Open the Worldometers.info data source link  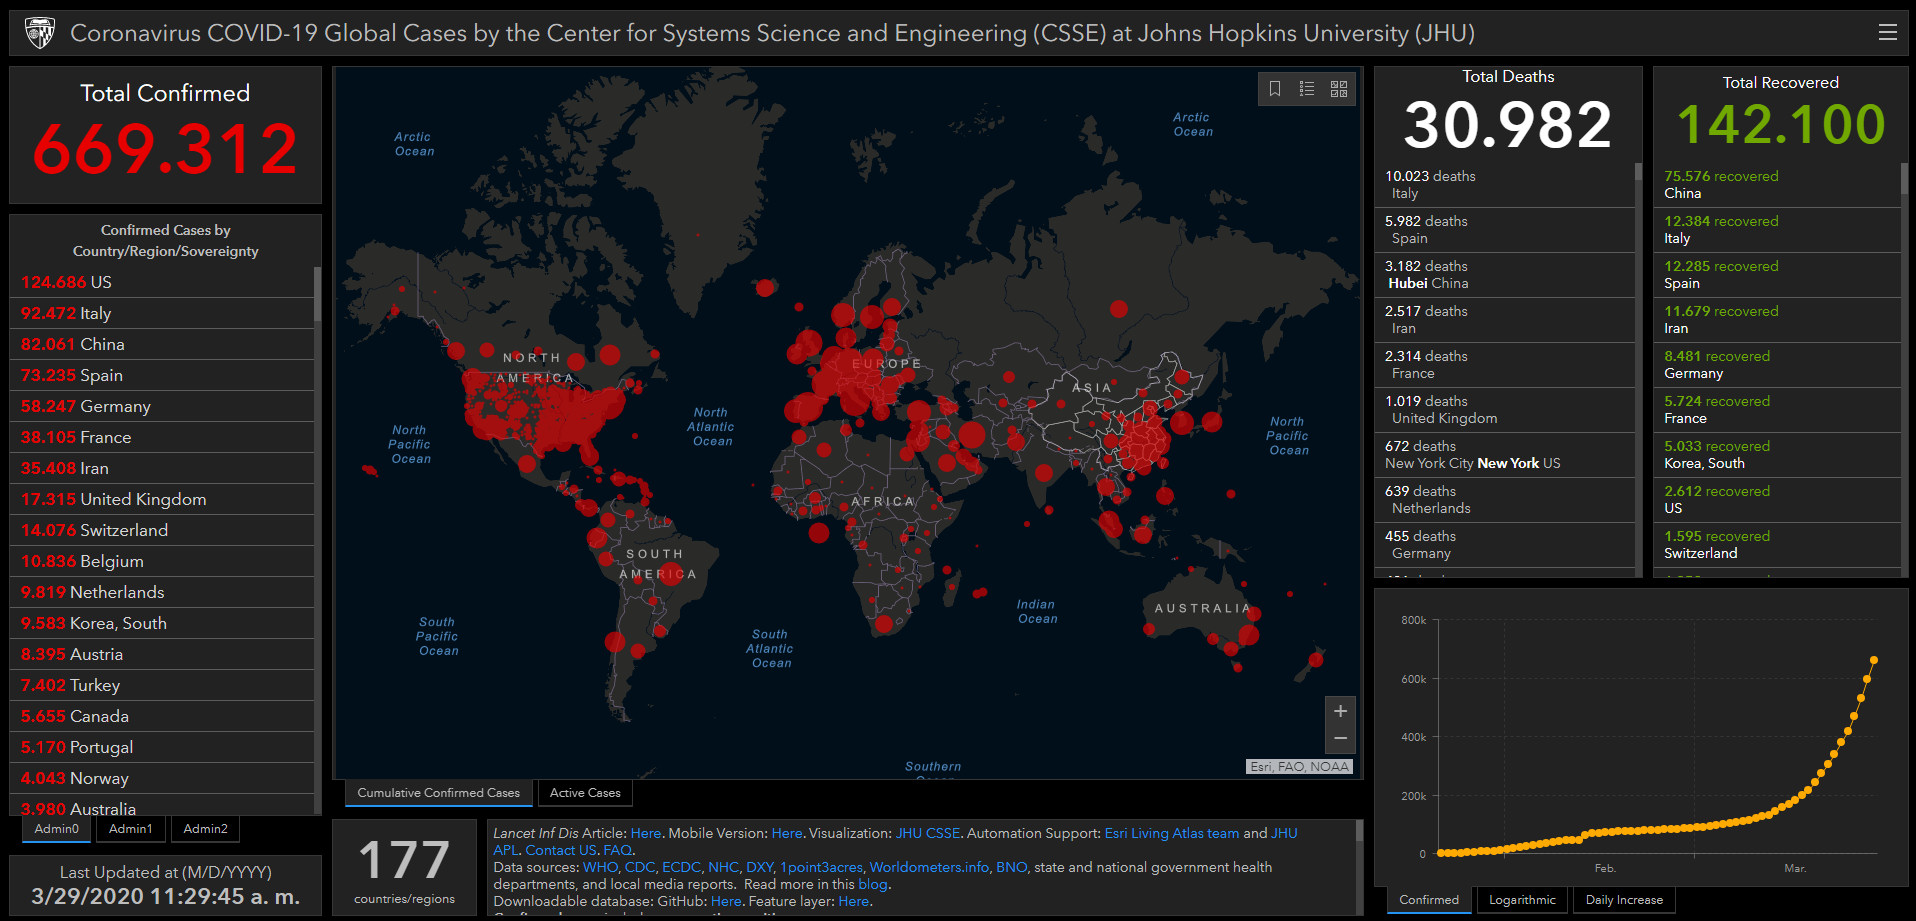click(929, 867)
